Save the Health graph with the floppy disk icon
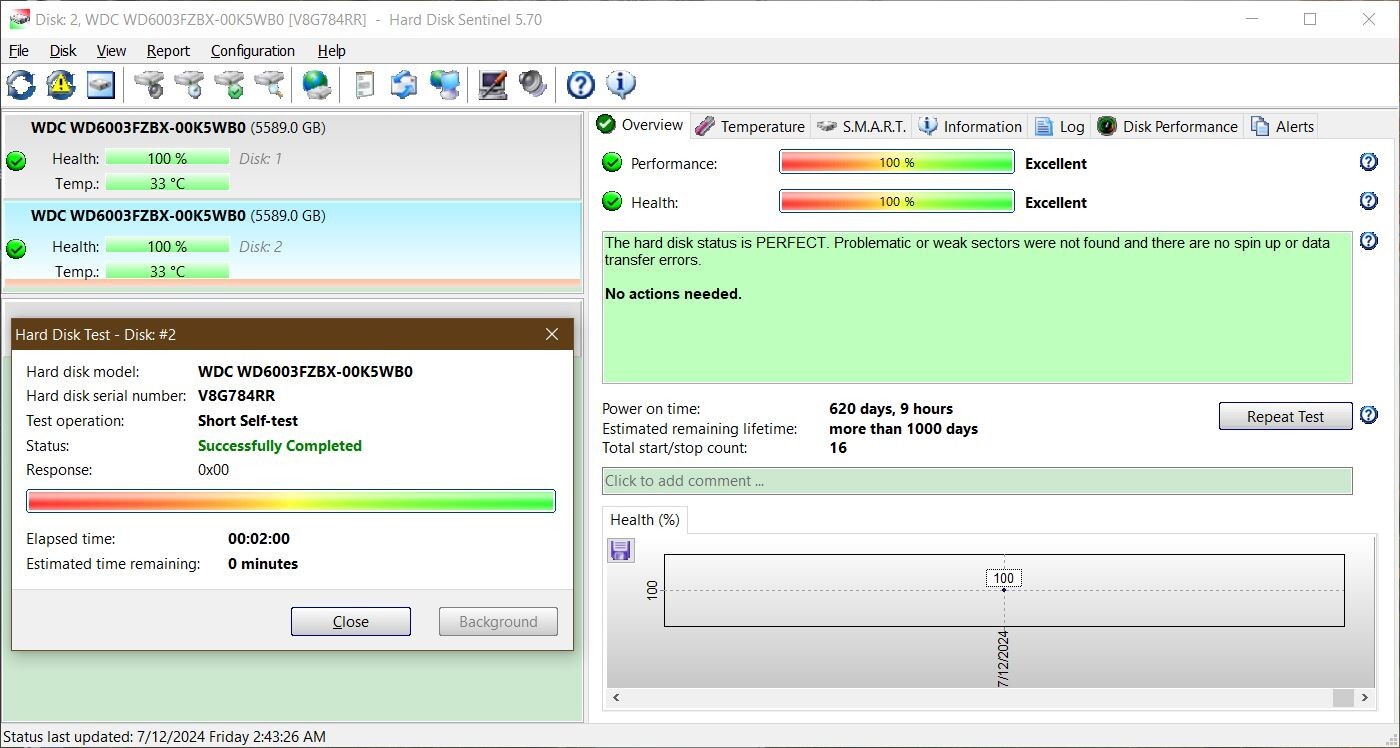This screenshot has height=748, width=1400. 620,550
